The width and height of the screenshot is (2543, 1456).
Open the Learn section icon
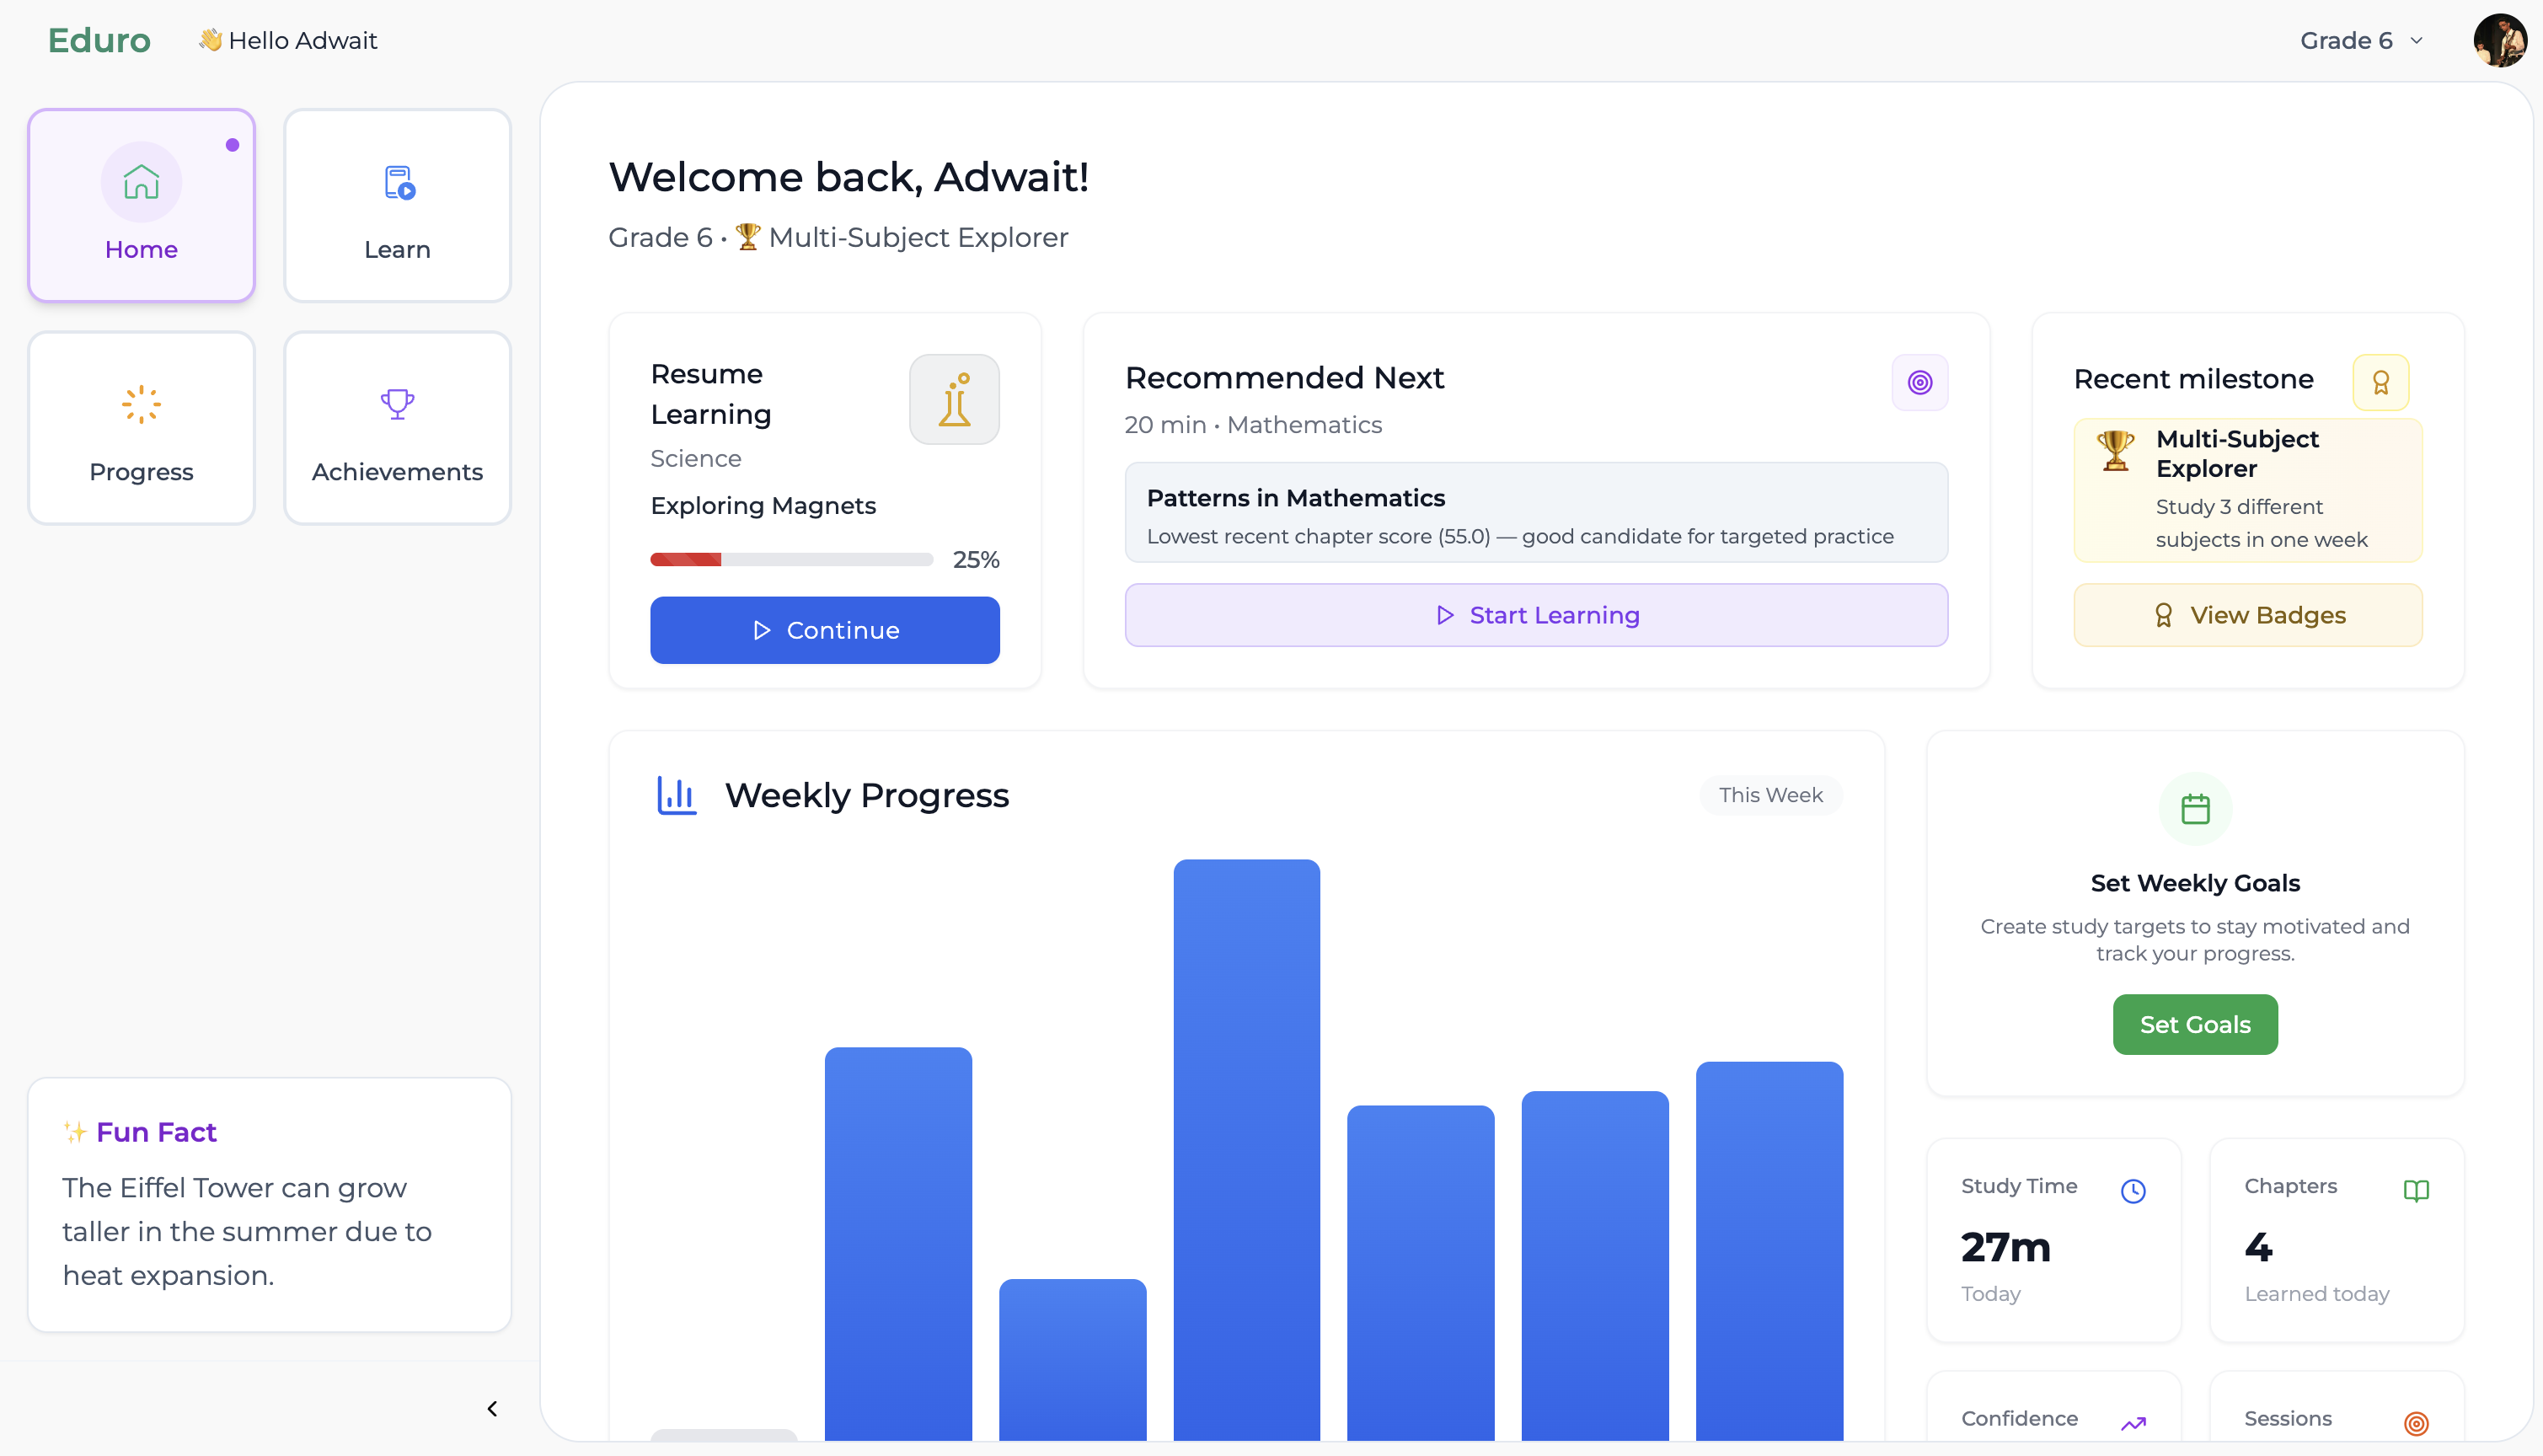click(x=397, y=182)
